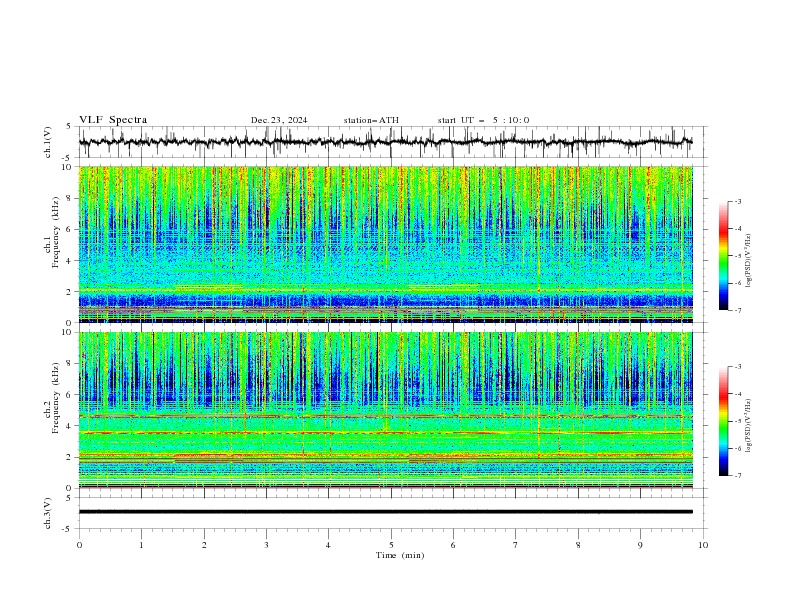Click the 'ch.1(V)' waveform axis label

48,142
